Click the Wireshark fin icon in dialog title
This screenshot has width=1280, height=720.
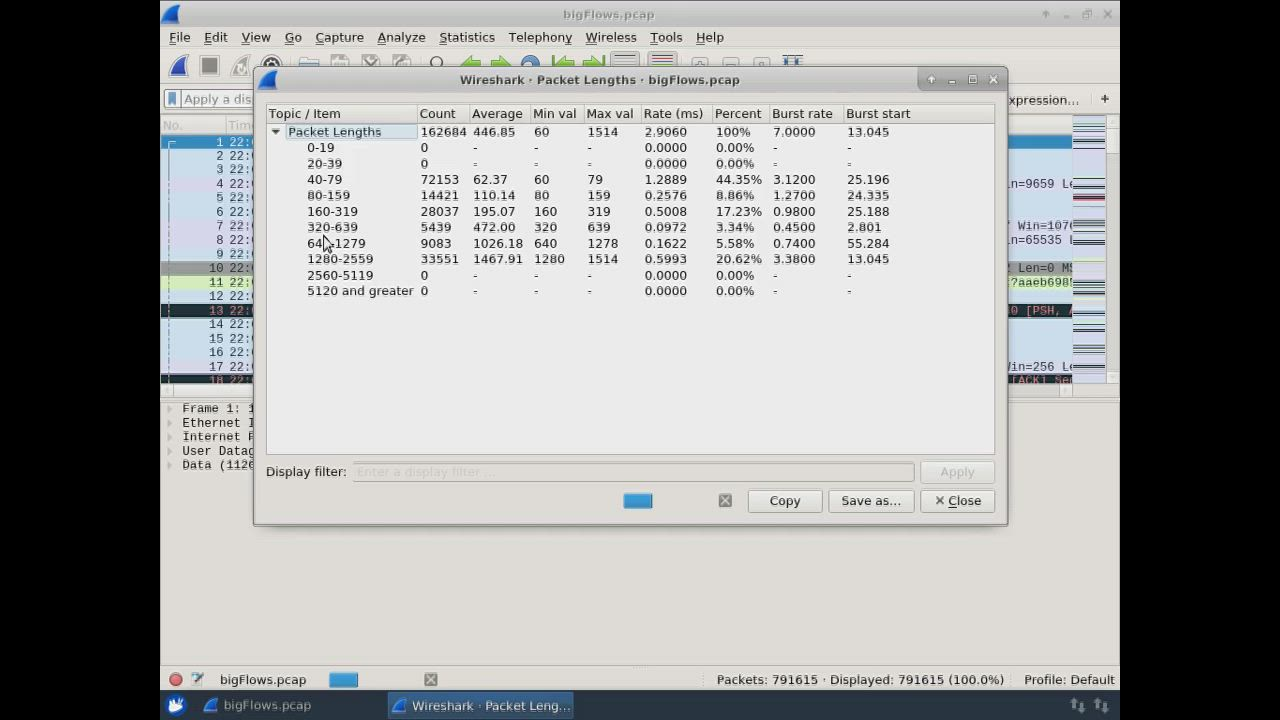268,80
